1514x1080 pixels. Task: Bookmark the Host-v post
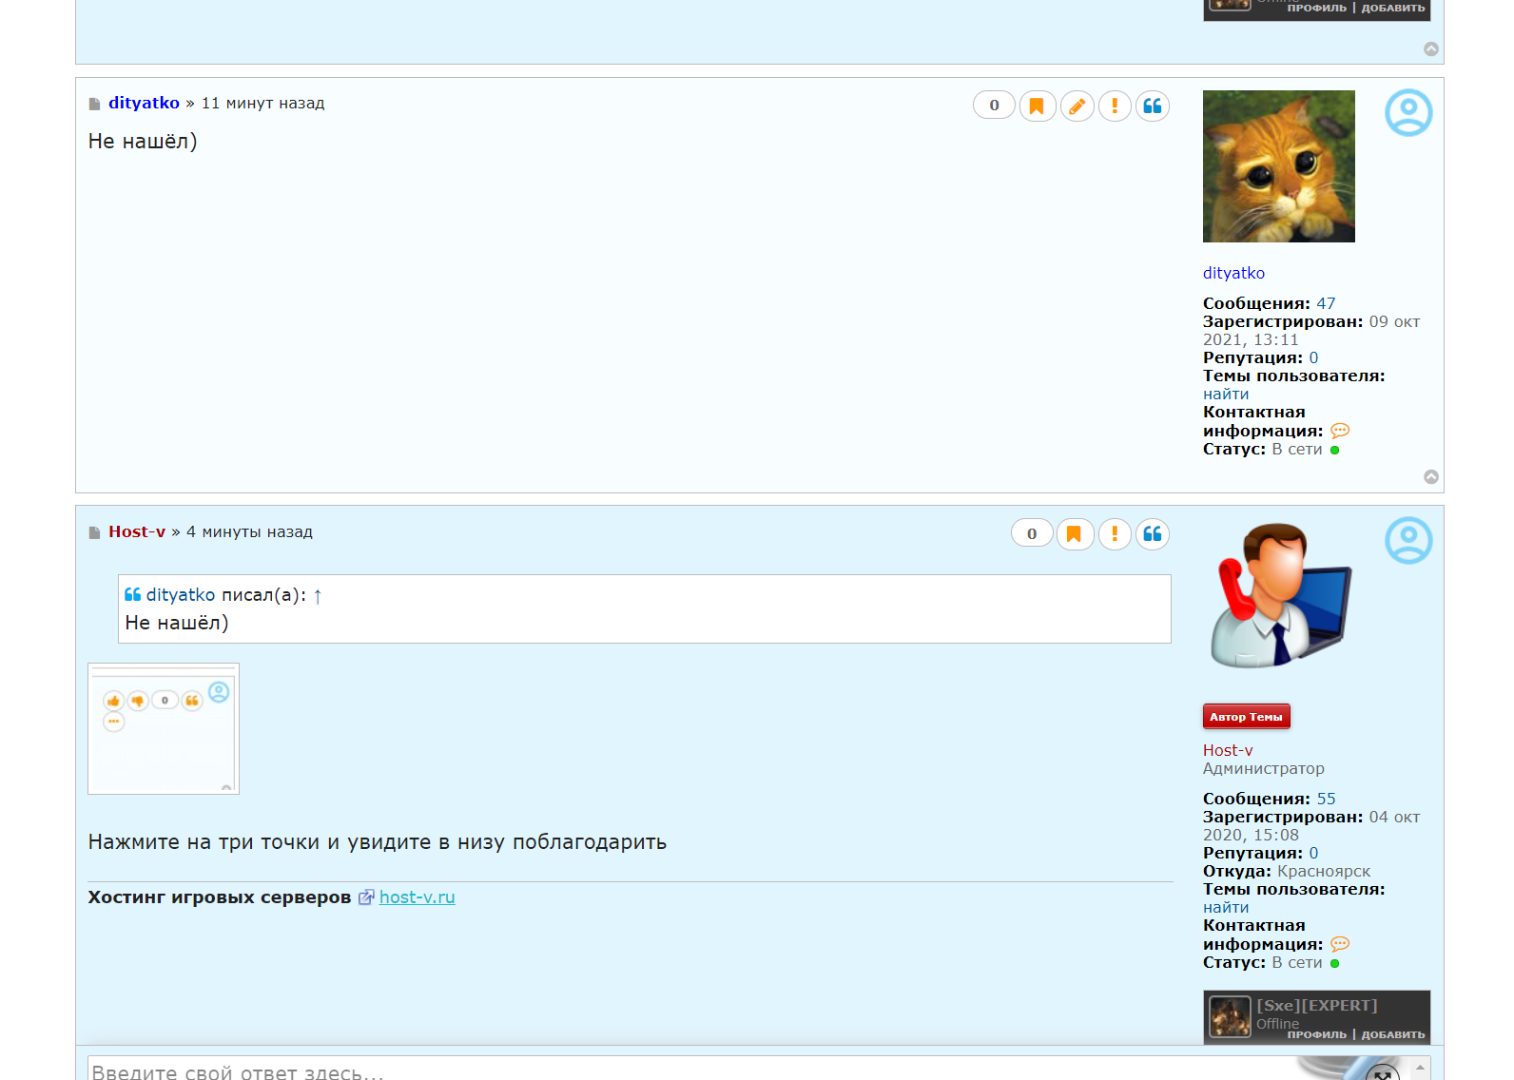click(1074, 534)
